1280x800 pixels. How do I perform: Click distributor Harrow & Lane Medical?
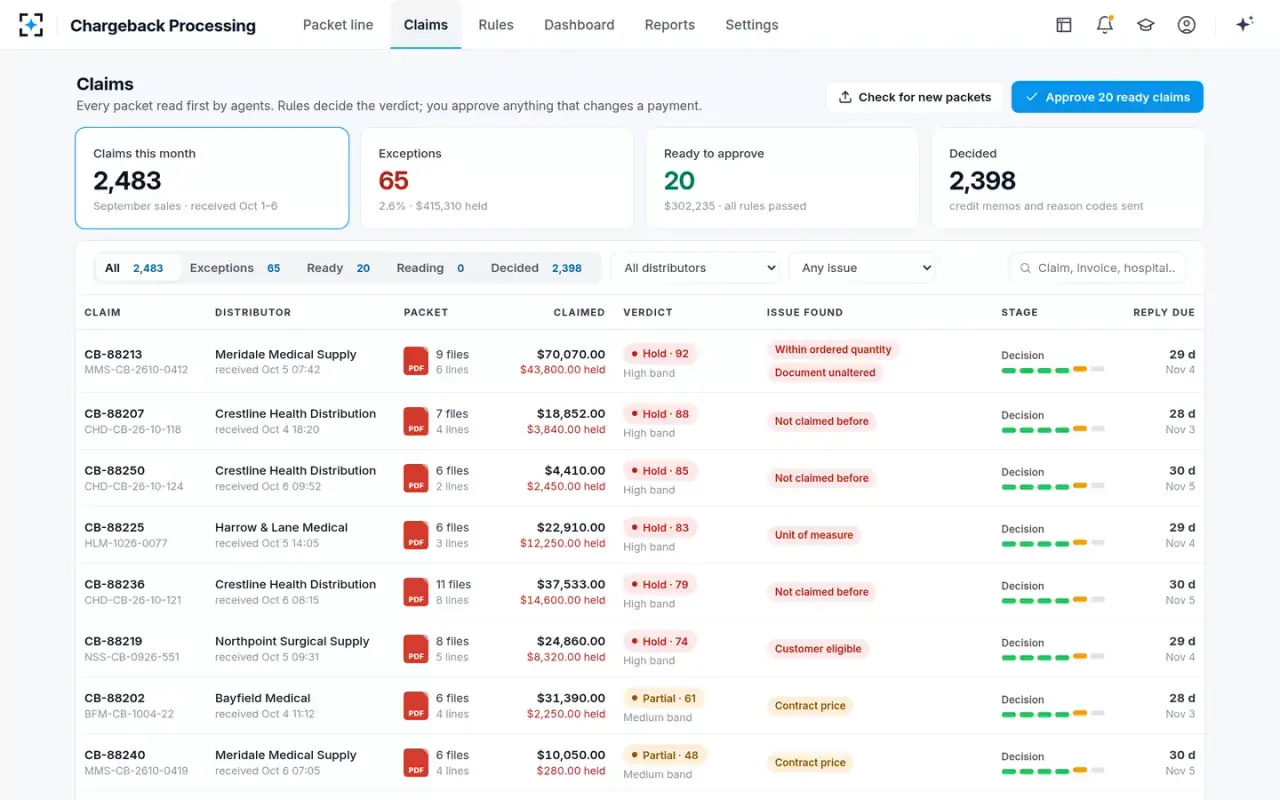(x=281, y=527)
